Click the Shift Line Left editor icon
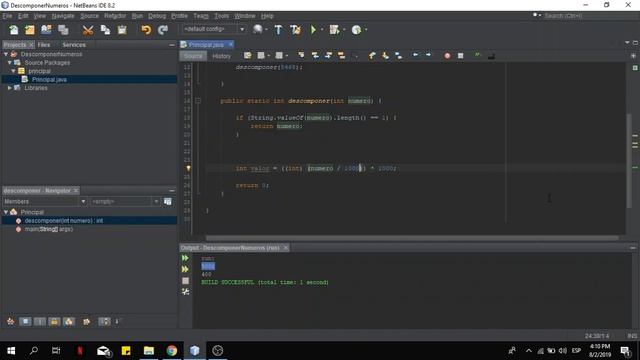Screen dimensions: 640x360 click(415, 55)
